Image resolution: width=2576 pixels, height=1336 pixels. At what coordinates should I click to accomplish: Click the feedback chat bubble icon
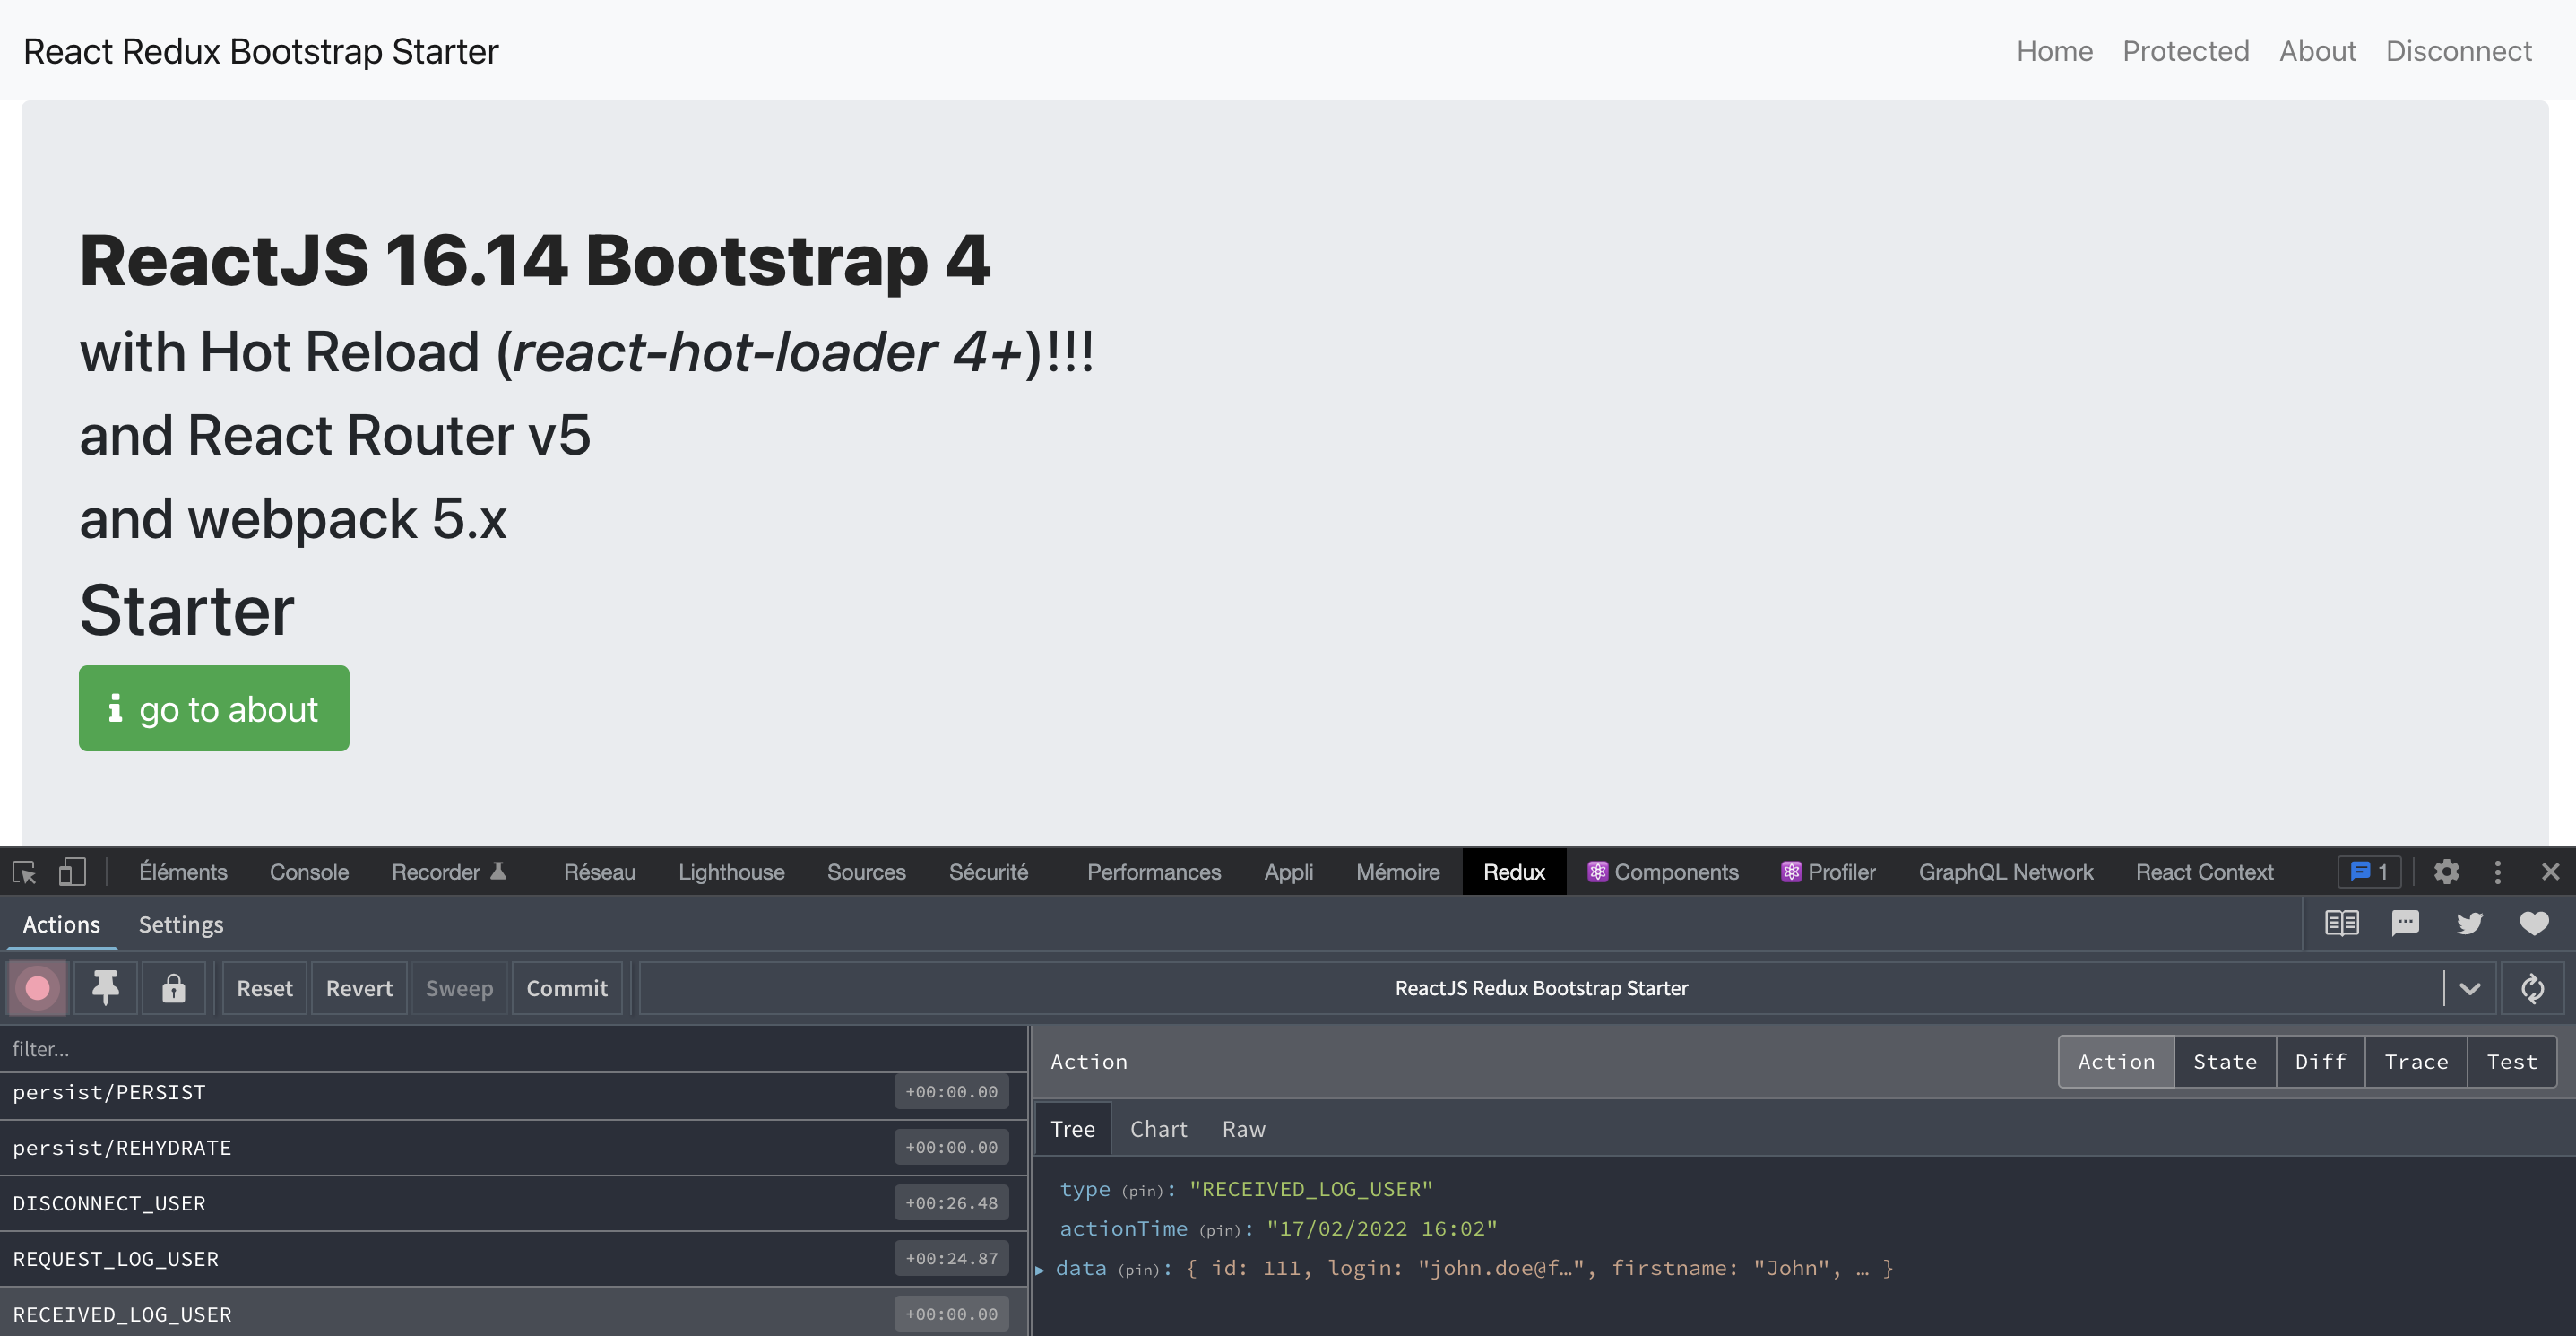2405,923
